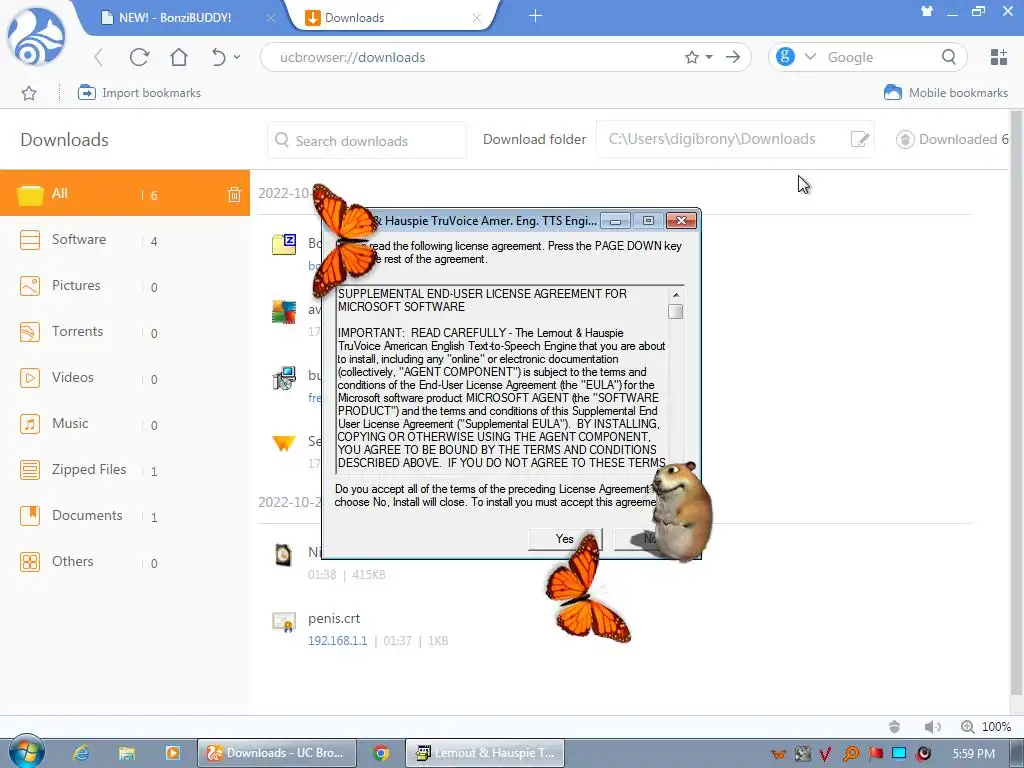Click Yes to accept the license agreement
The height and width of the screenshot is (768, 1024).
(x=564, y=539)
